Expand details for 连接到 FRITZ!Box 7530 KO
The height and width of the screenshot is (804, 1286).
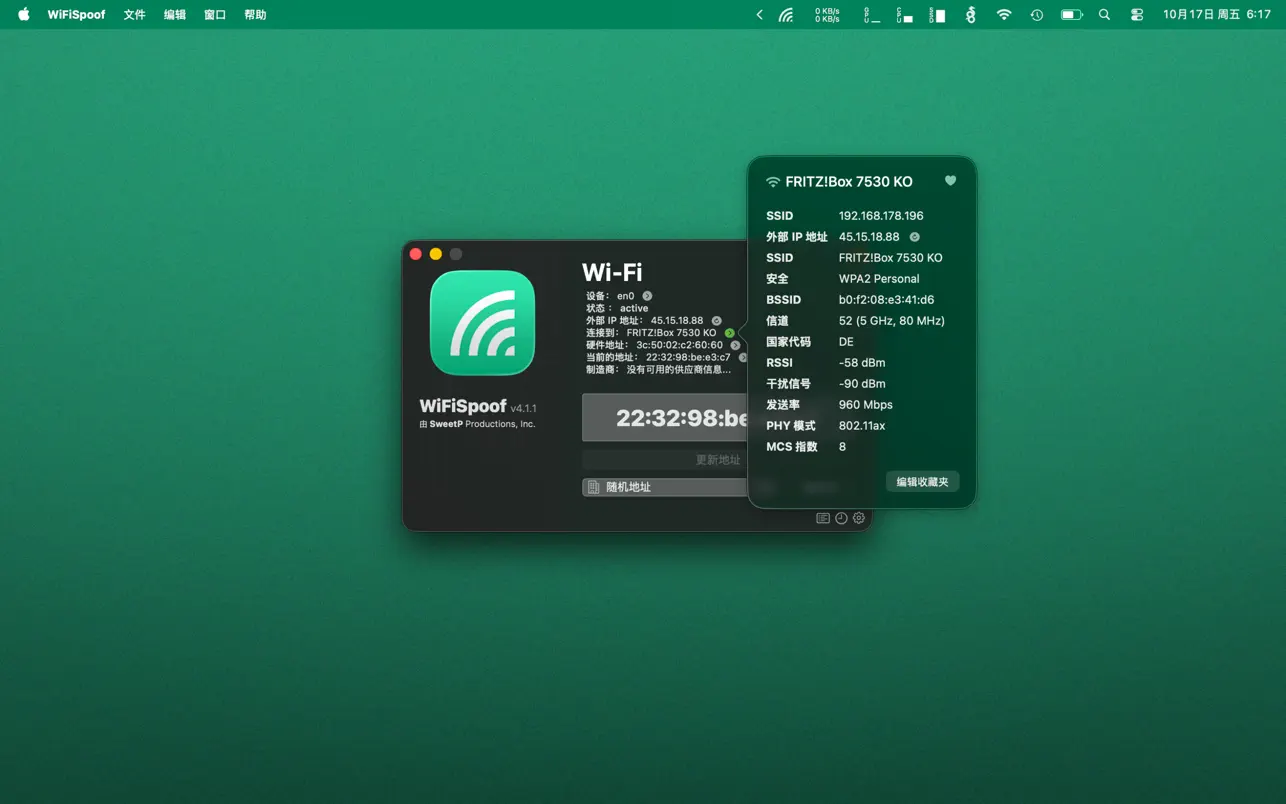point(730,333)
